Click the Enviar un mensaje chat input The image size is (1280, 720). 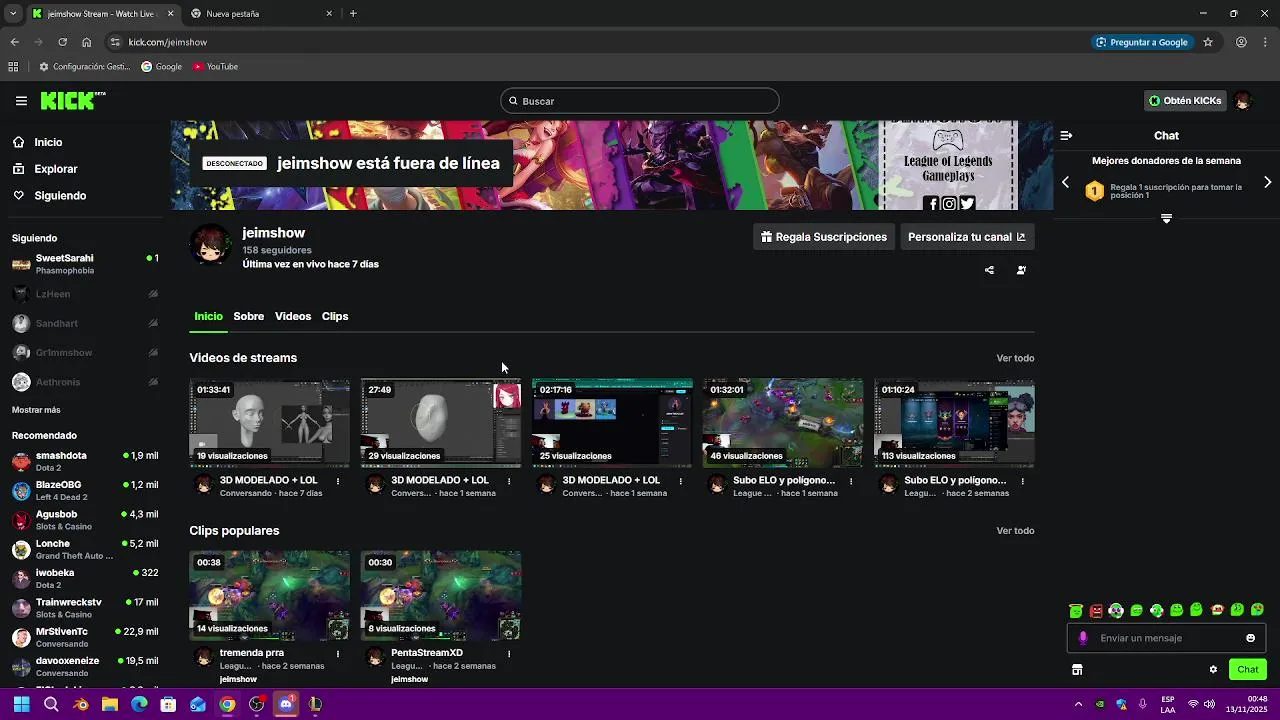(1166, 638)
